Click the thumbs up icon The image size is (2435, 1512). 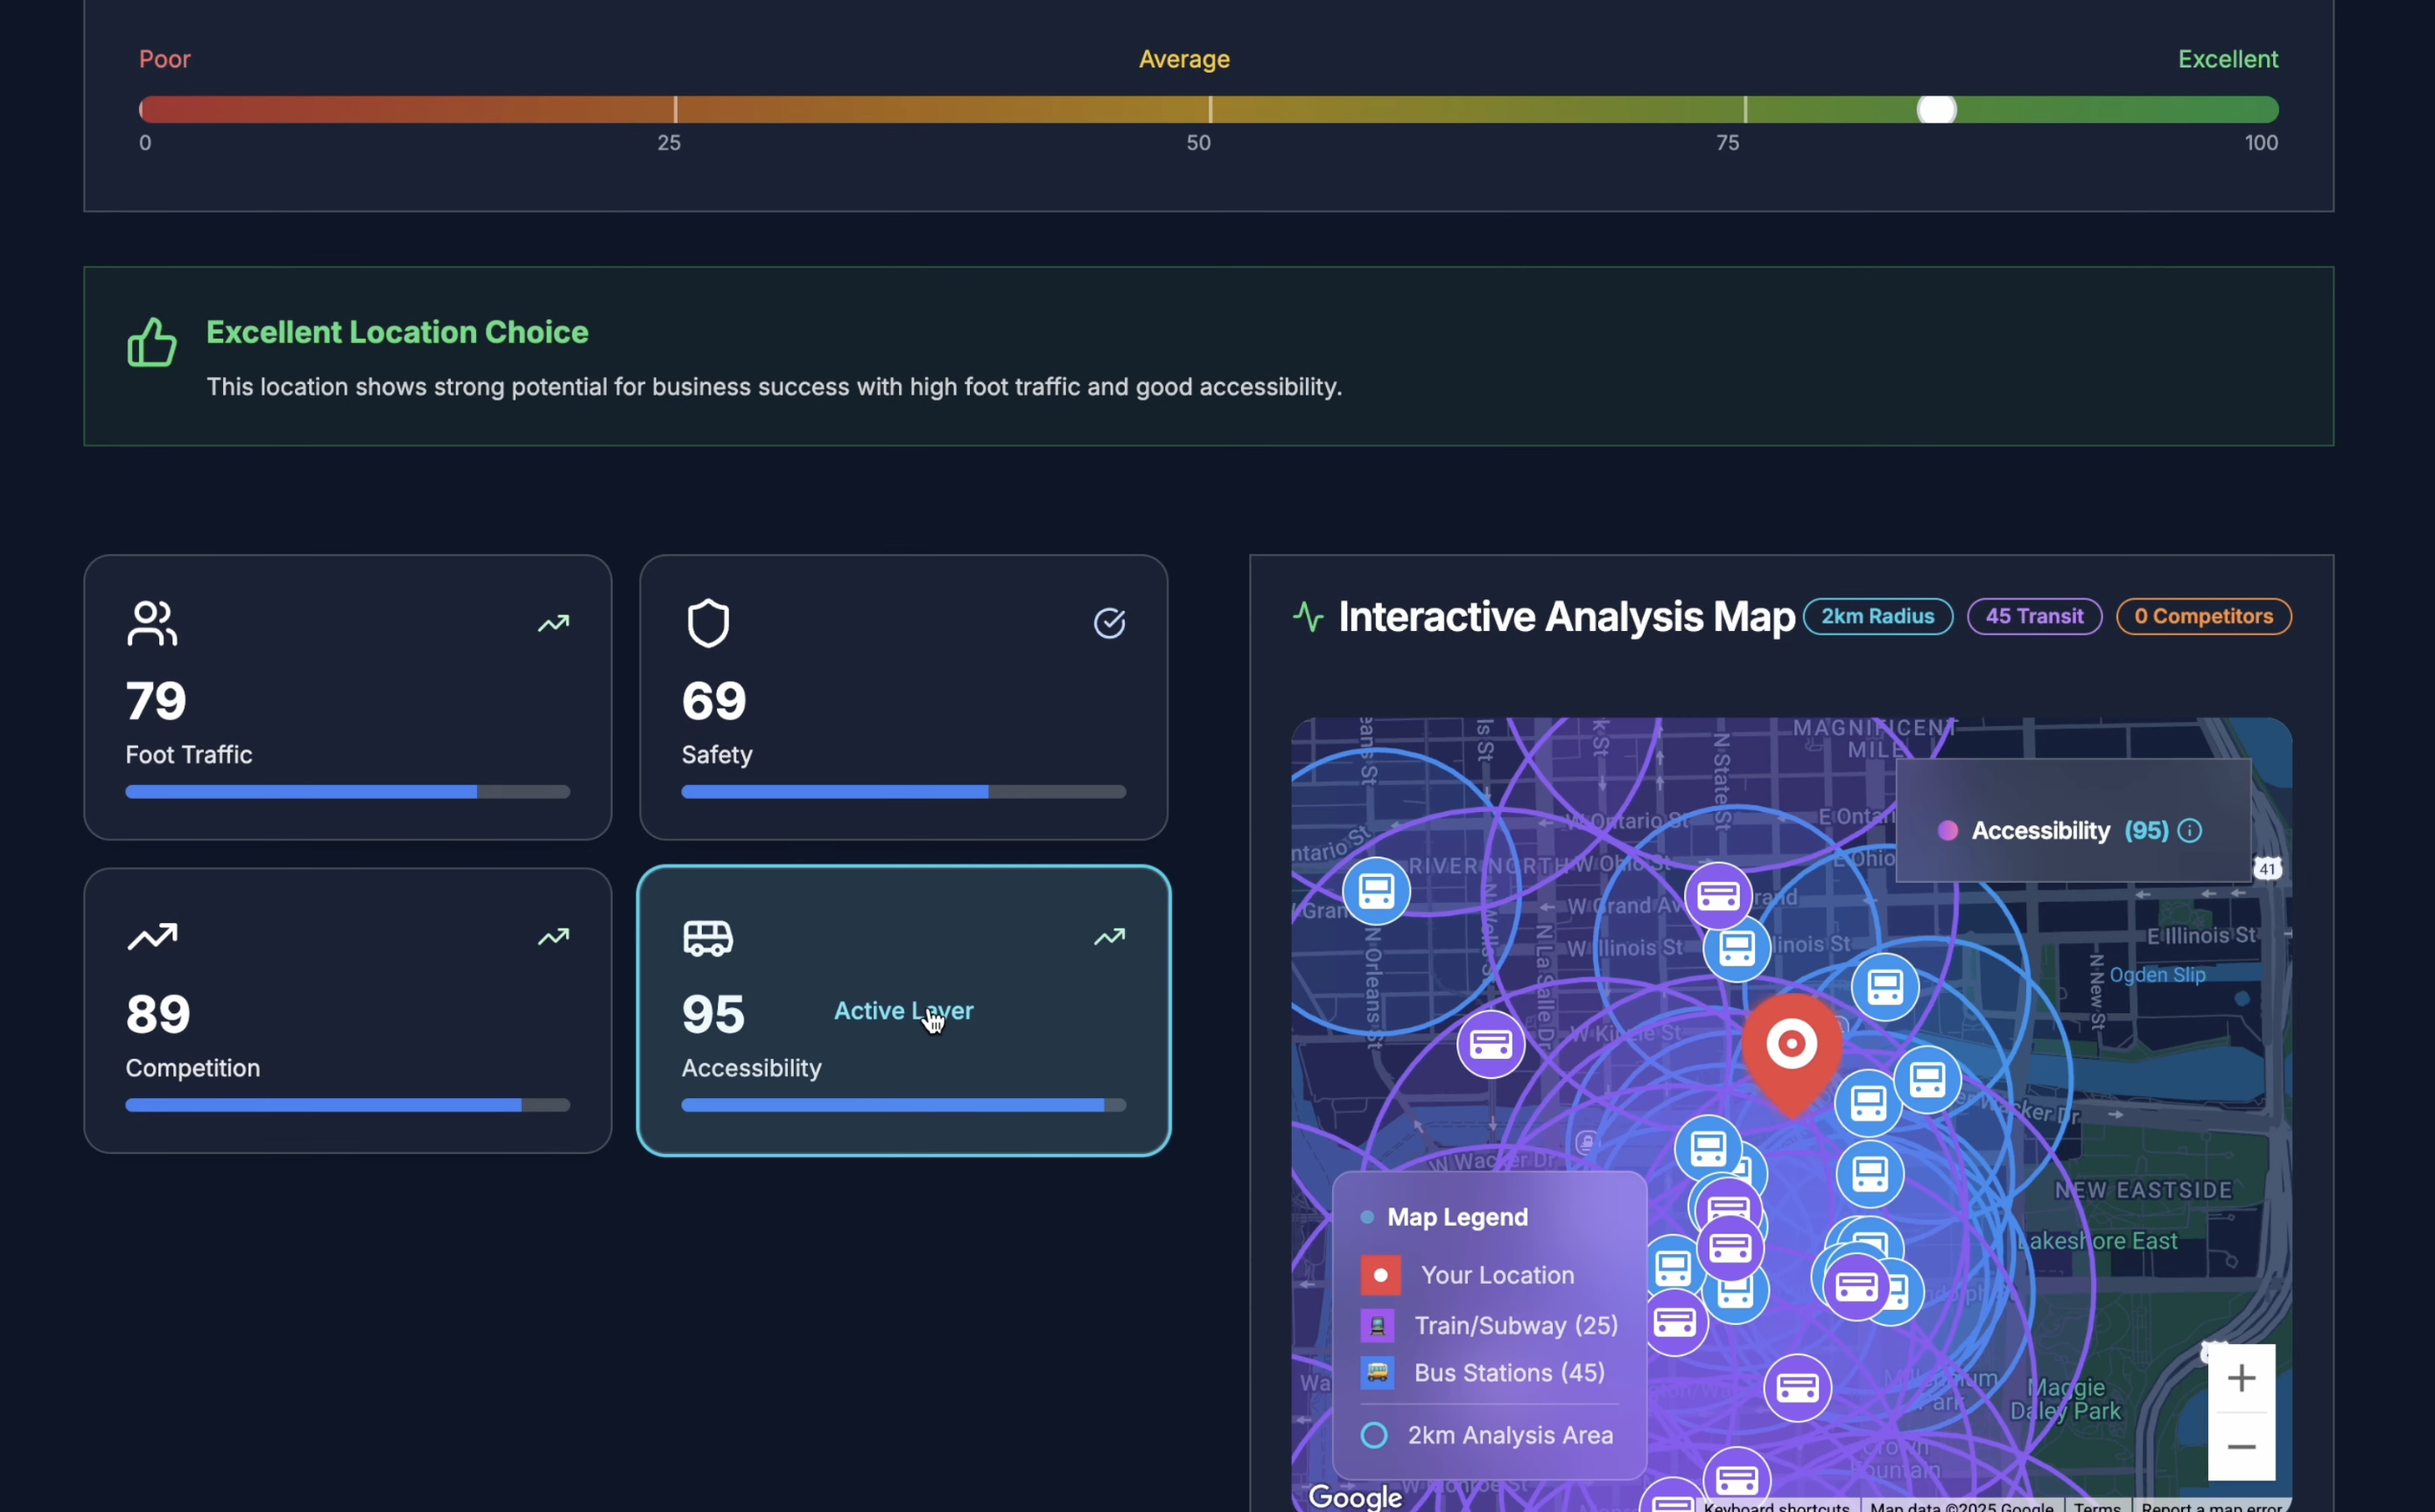coord(152,343)
